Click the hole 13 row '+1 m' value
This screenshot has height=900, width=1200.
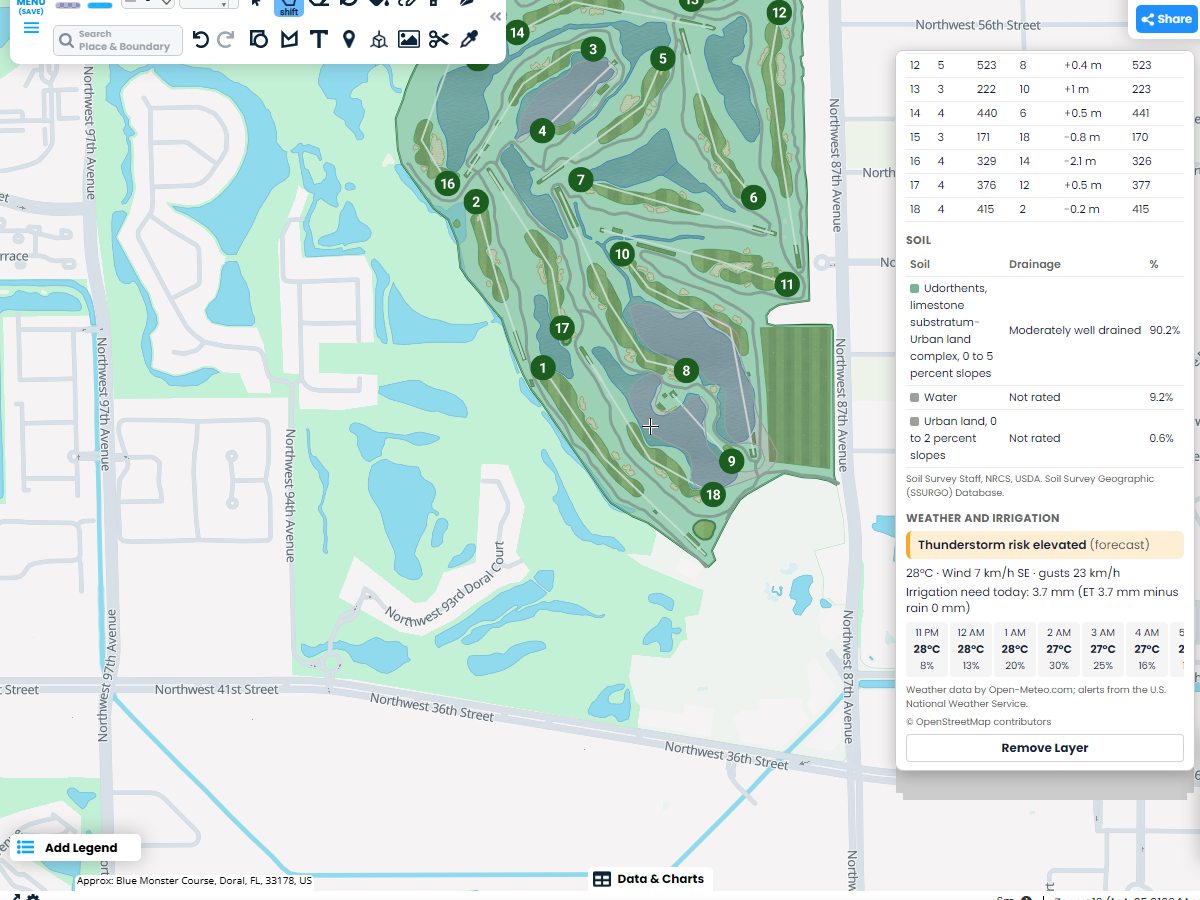click(x=1076, y=89)
